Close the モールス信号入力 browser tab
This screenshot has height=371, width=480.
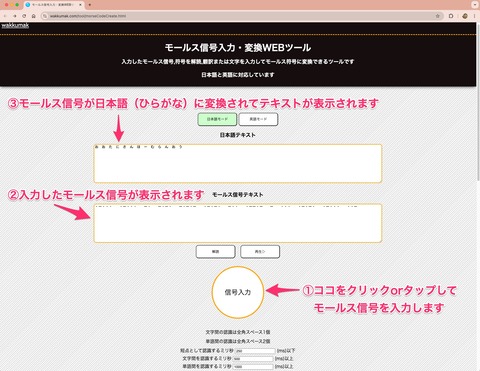(x=80, y=5)
